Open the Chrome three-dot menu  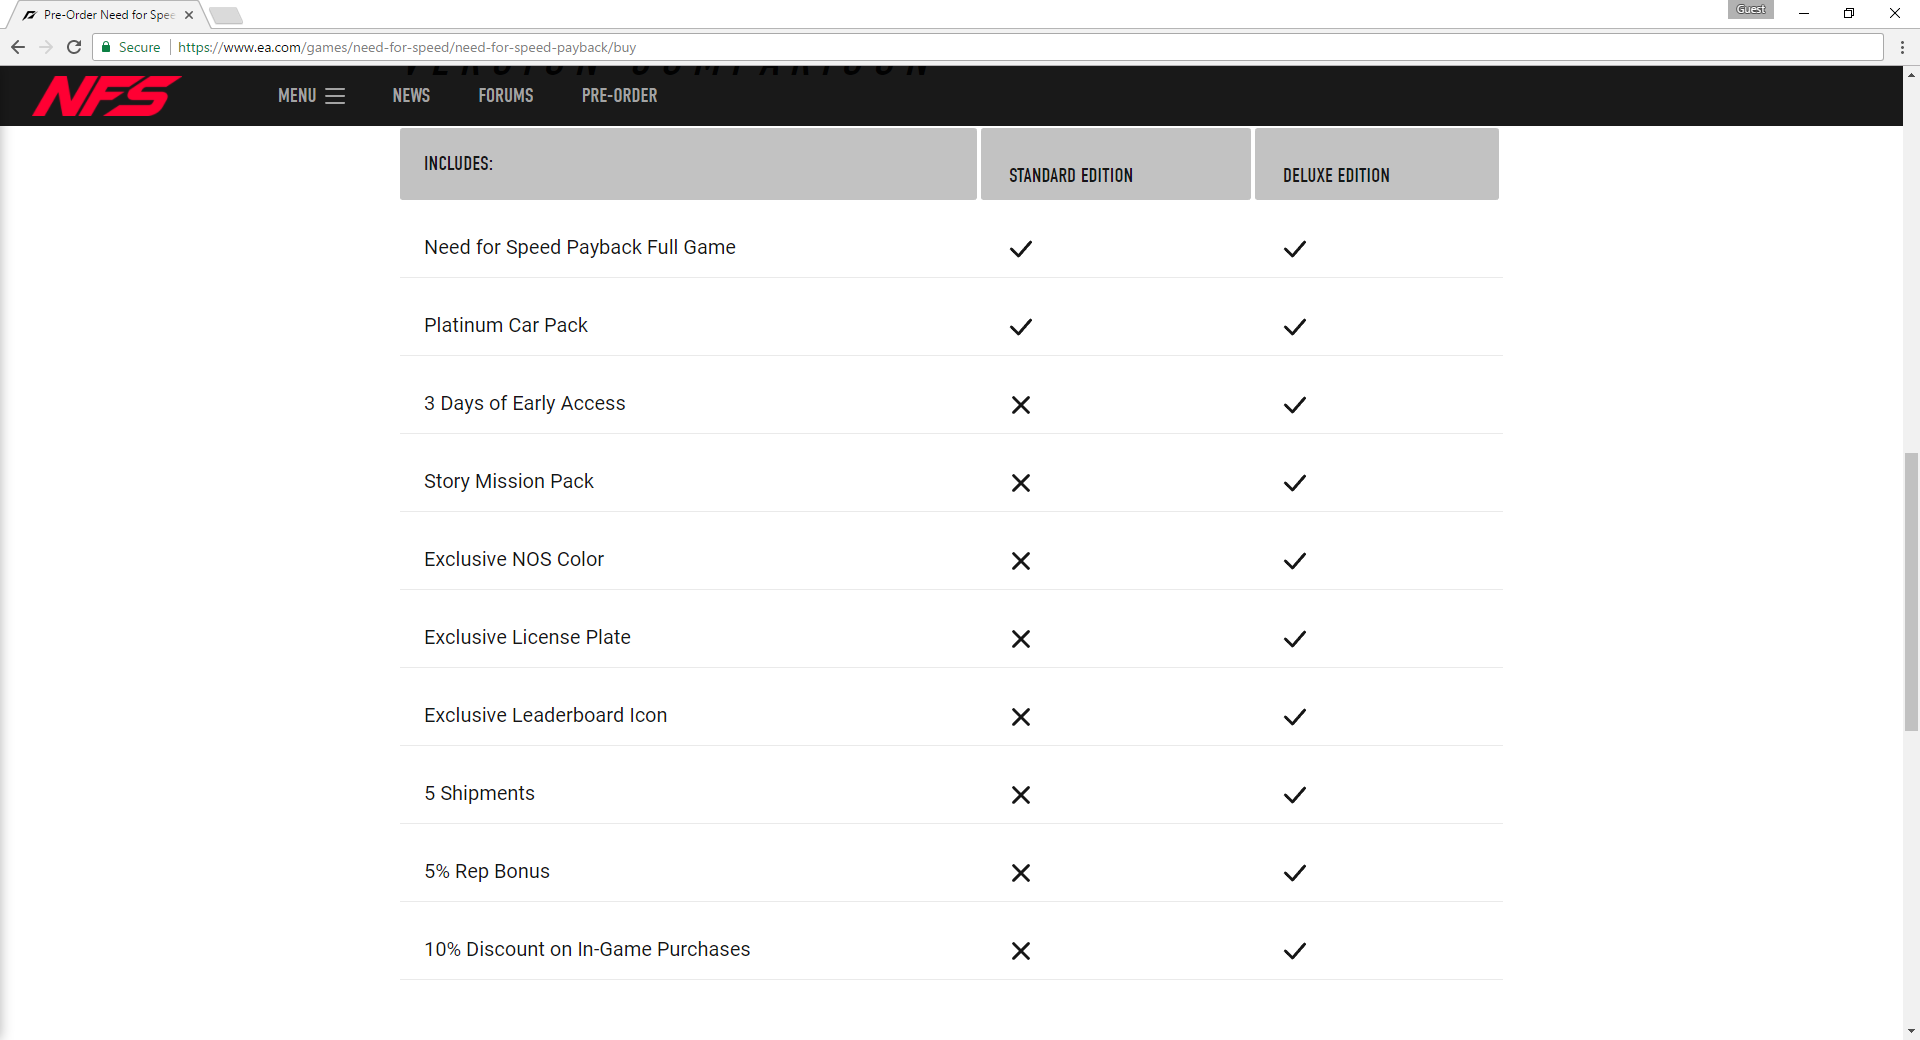click(1902, 47)
